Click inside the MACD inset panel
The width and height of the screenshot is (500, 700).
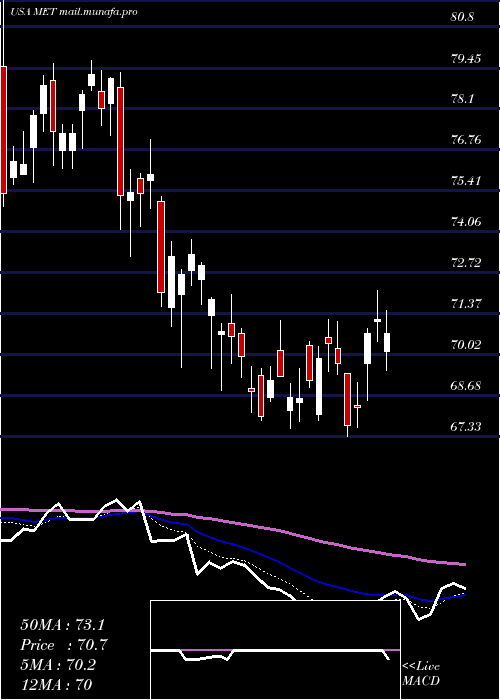(275, 650)
